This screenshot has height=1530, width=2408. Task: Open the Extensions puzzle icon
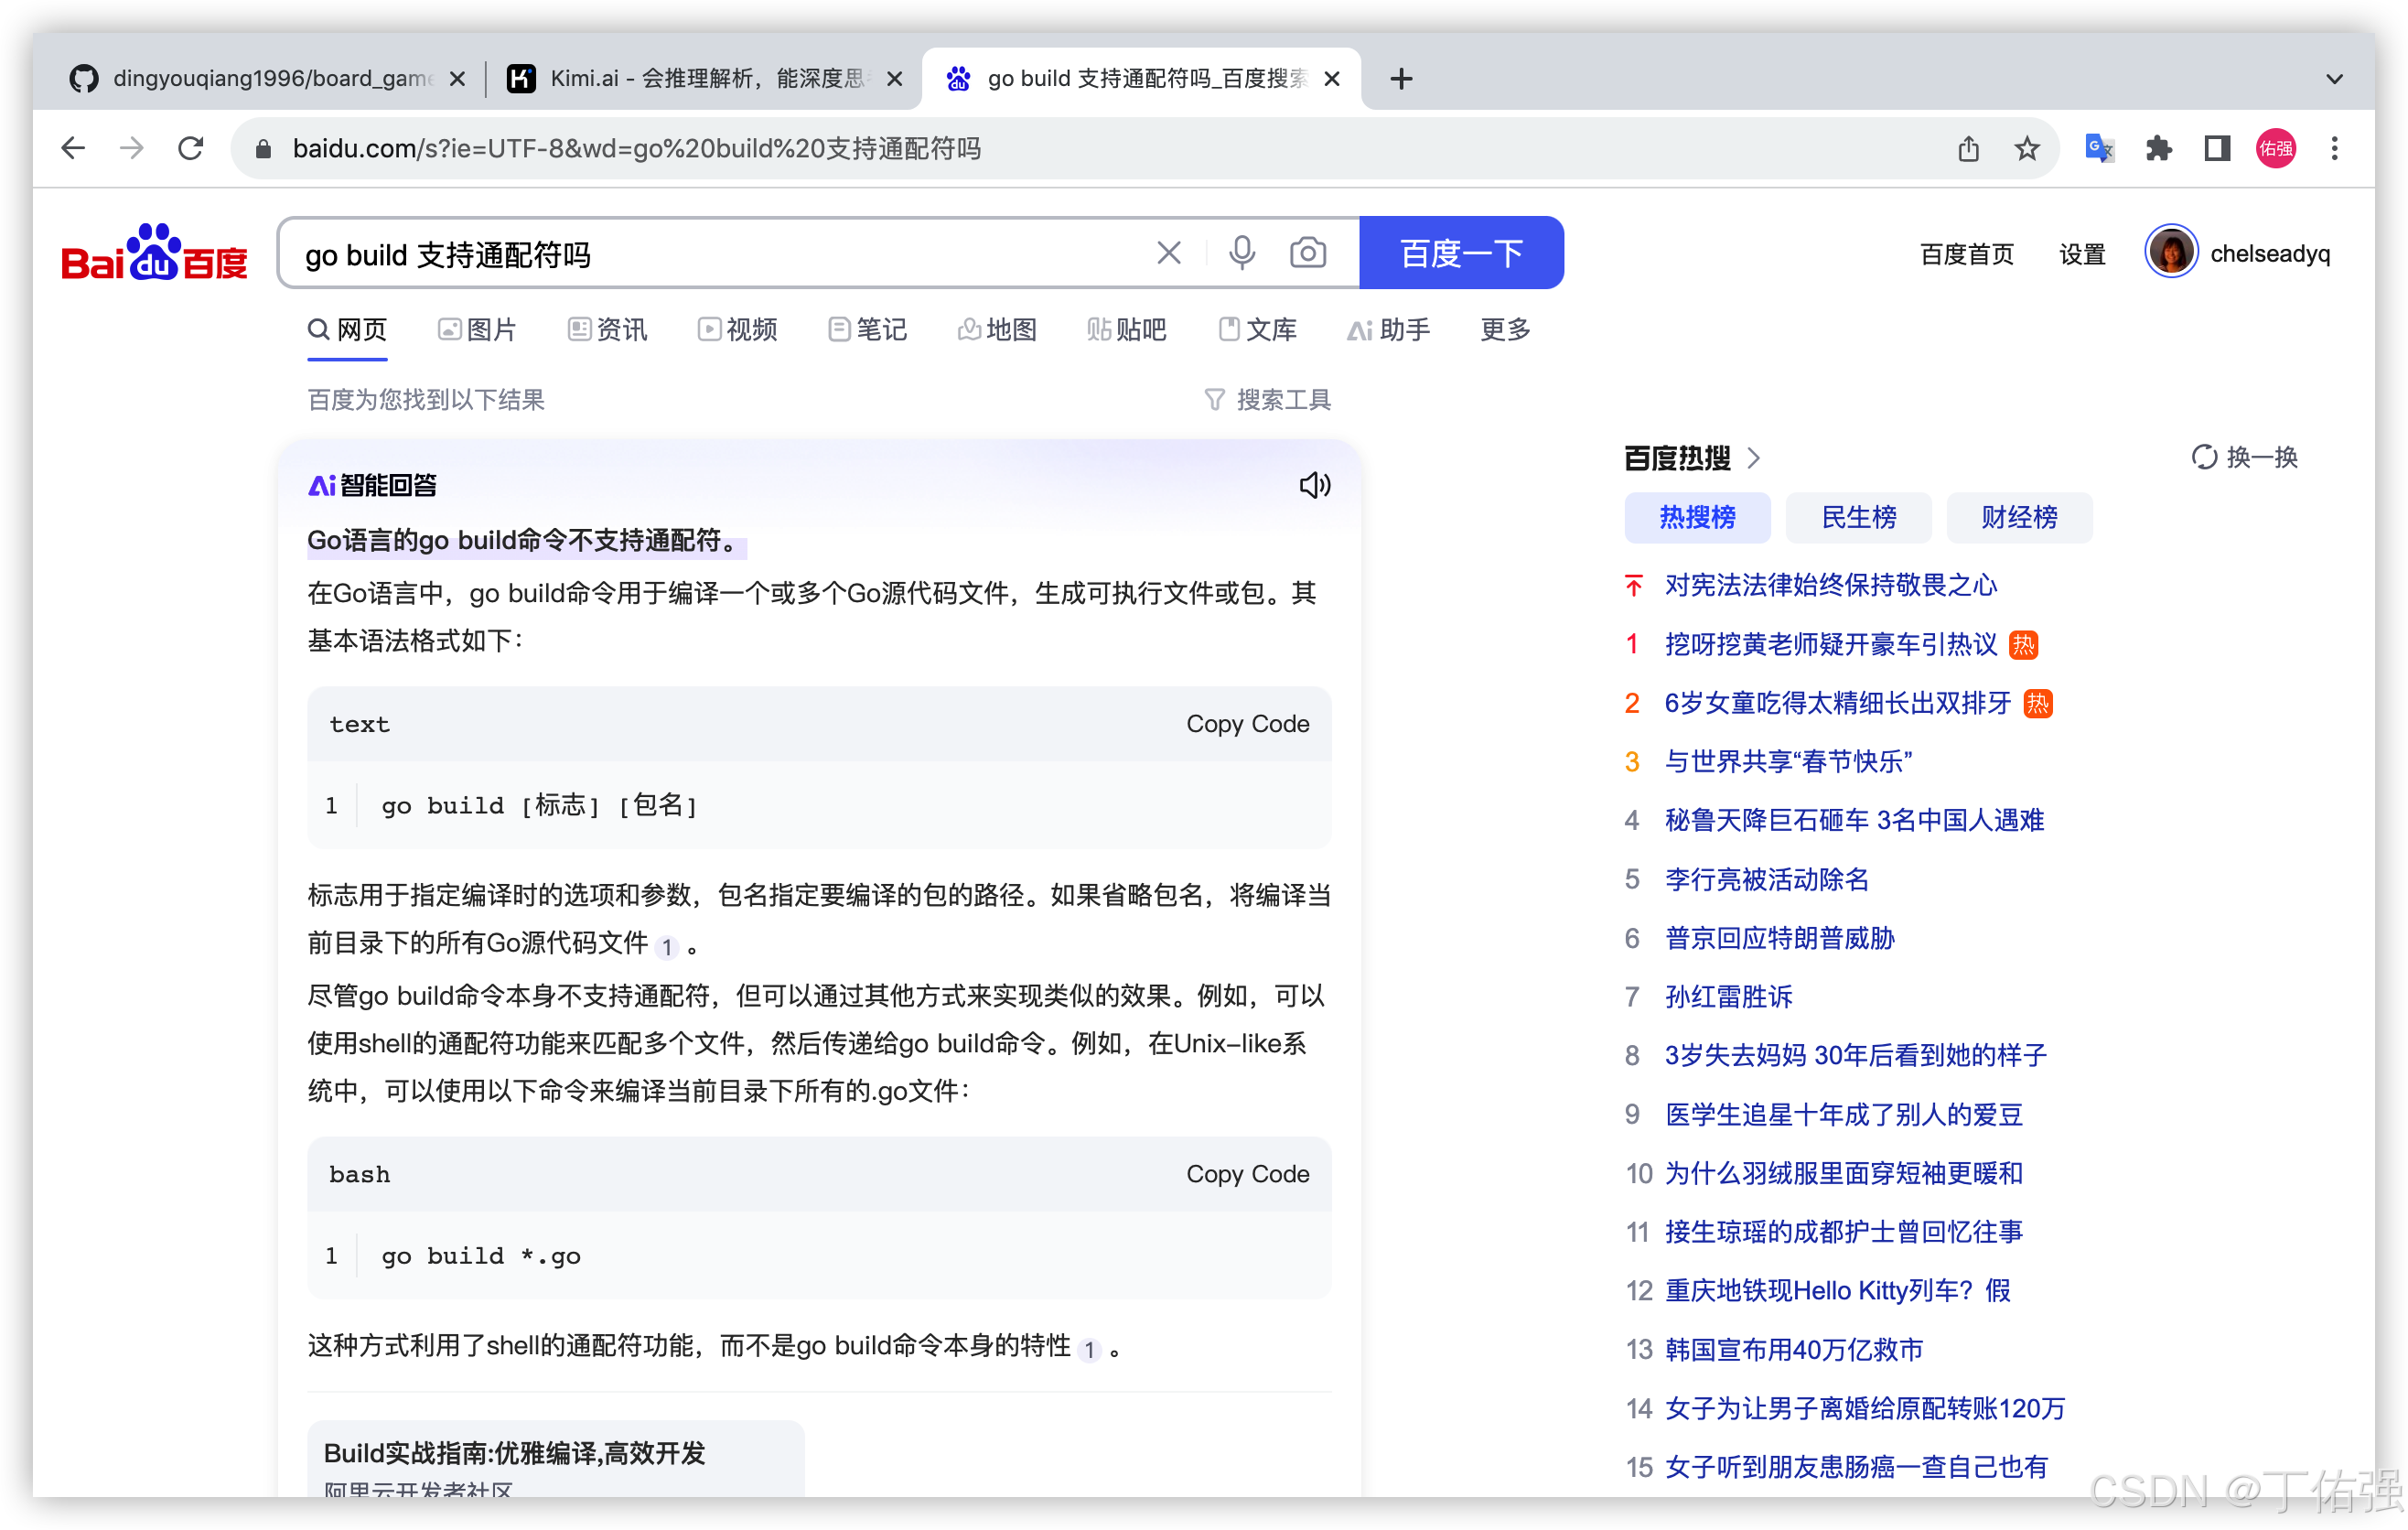(2159, 149)
